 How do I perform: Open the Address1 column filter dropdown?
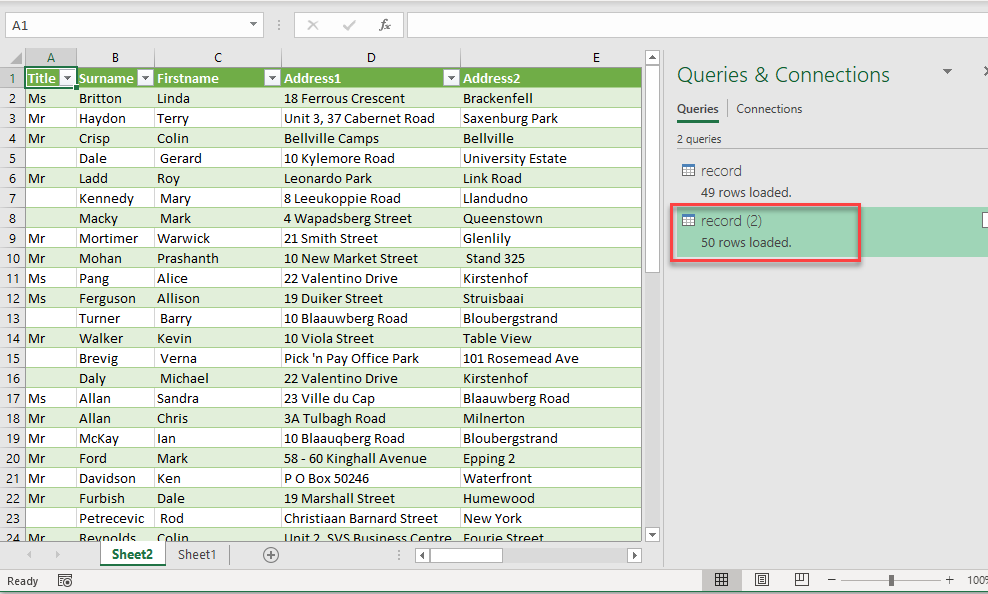coord(451,77)
